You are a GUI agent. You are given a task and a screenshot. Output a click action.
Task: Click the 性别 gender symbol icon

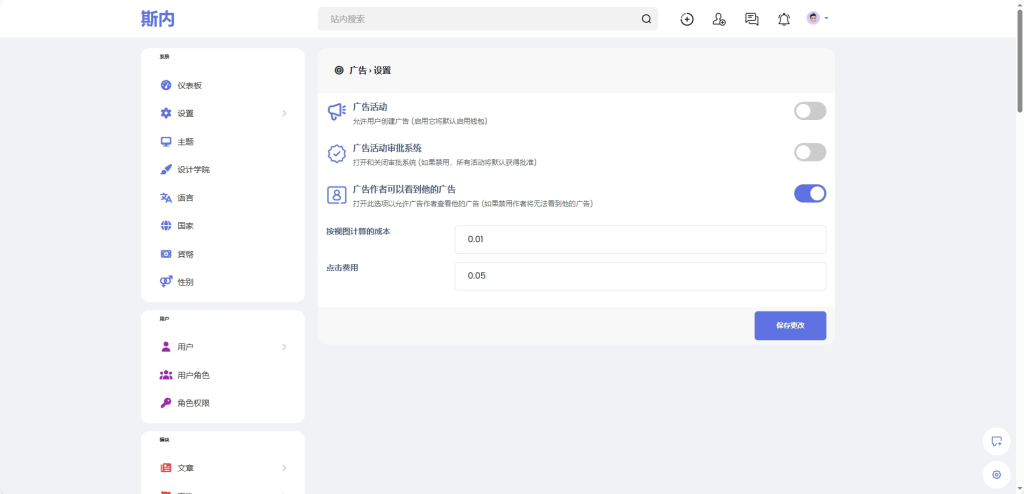(x=166, y=282)
